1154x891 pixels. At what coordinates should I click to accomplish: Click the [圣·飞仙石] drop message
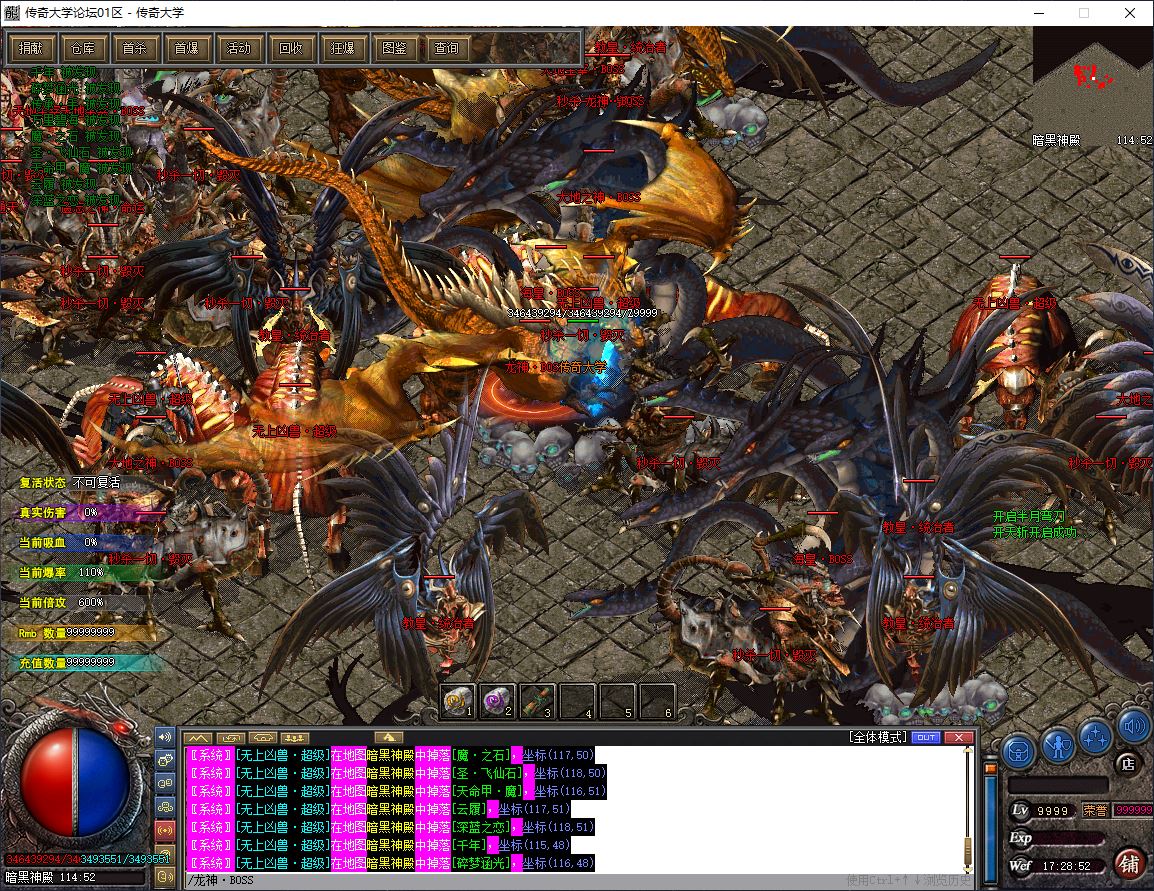pos(397,773)
